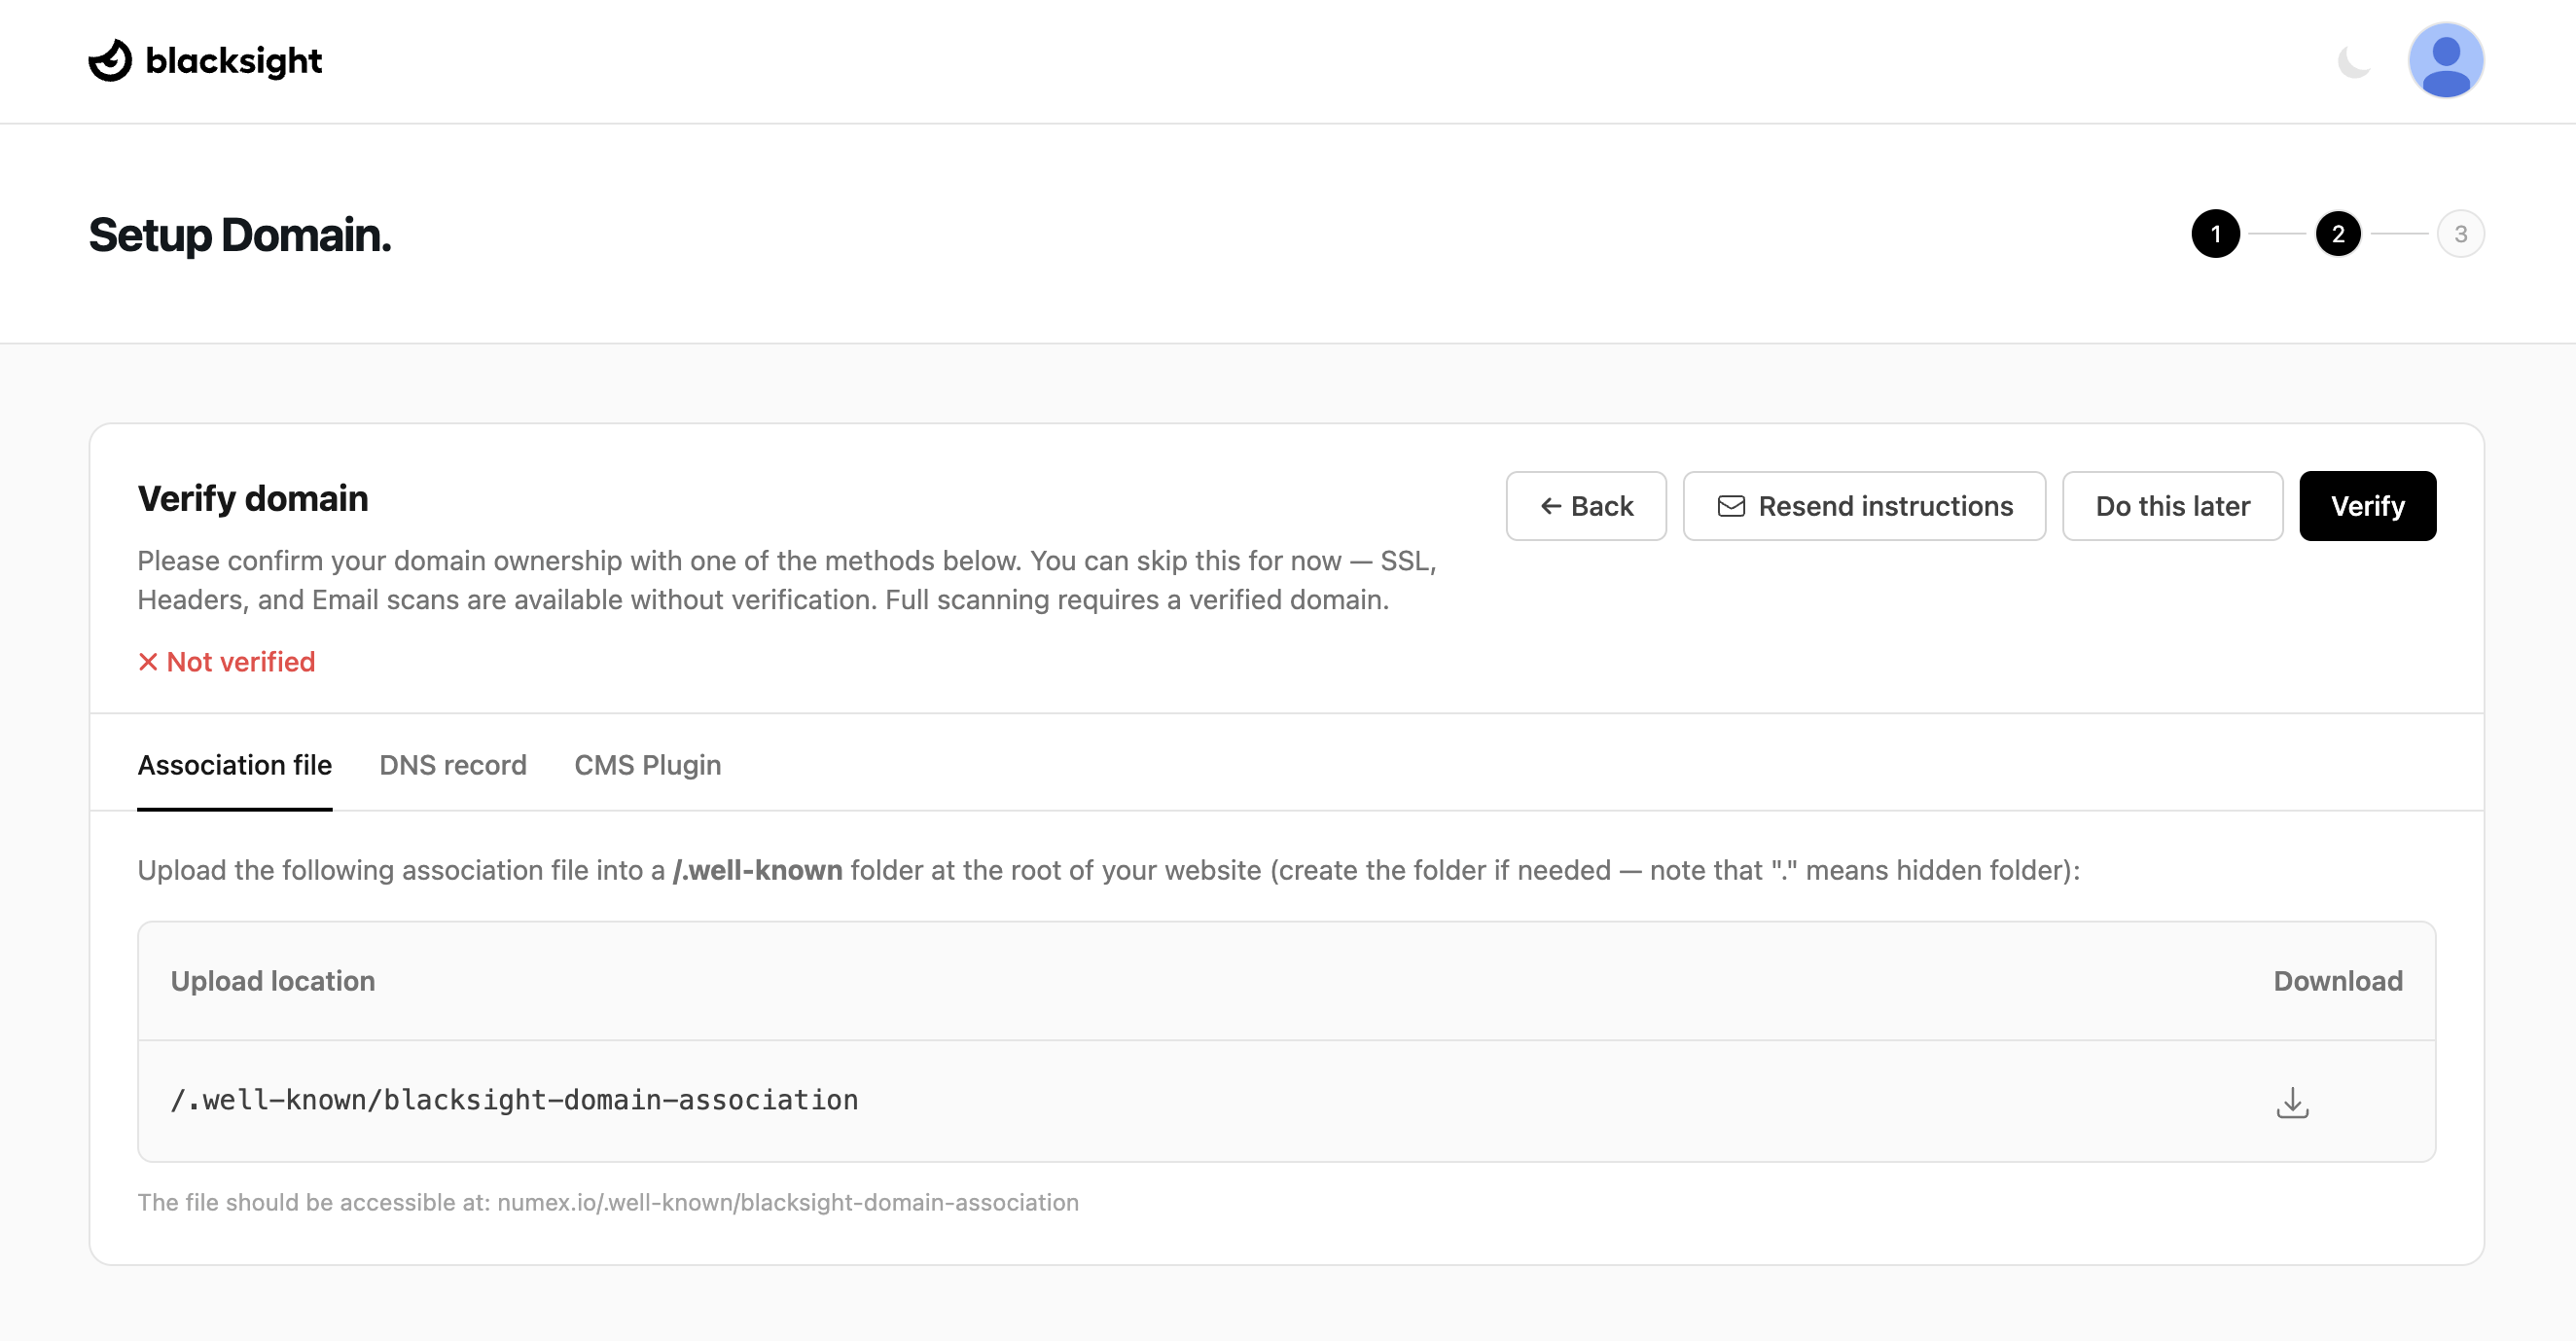Open the user profile avatar
The image size is (2576, 1341).
pos(2446,60)
